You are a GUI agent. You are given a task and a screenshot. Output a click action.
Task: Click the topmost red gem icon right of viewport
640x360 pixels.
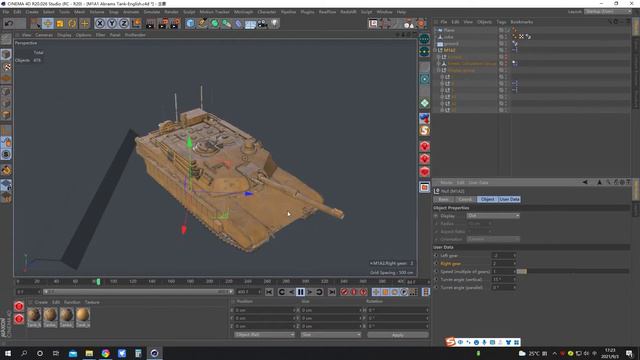[x=424, y=146]
